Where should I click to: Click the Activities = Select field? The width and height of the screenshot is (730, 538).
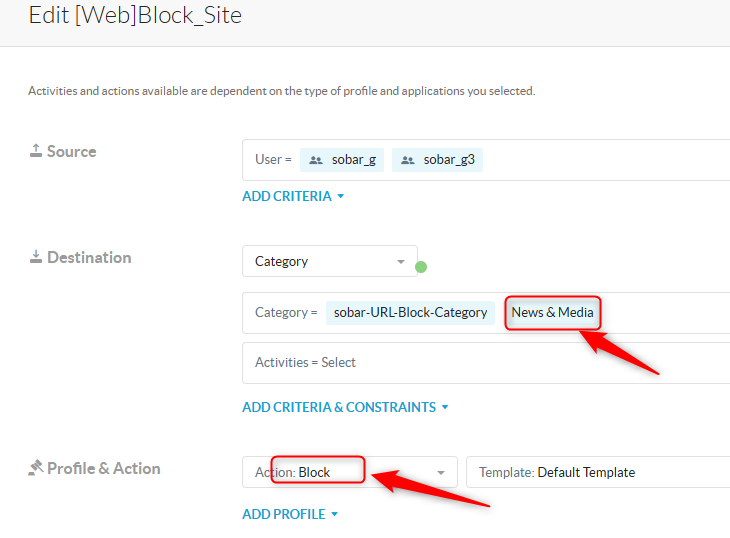click(x=486, y=363)
